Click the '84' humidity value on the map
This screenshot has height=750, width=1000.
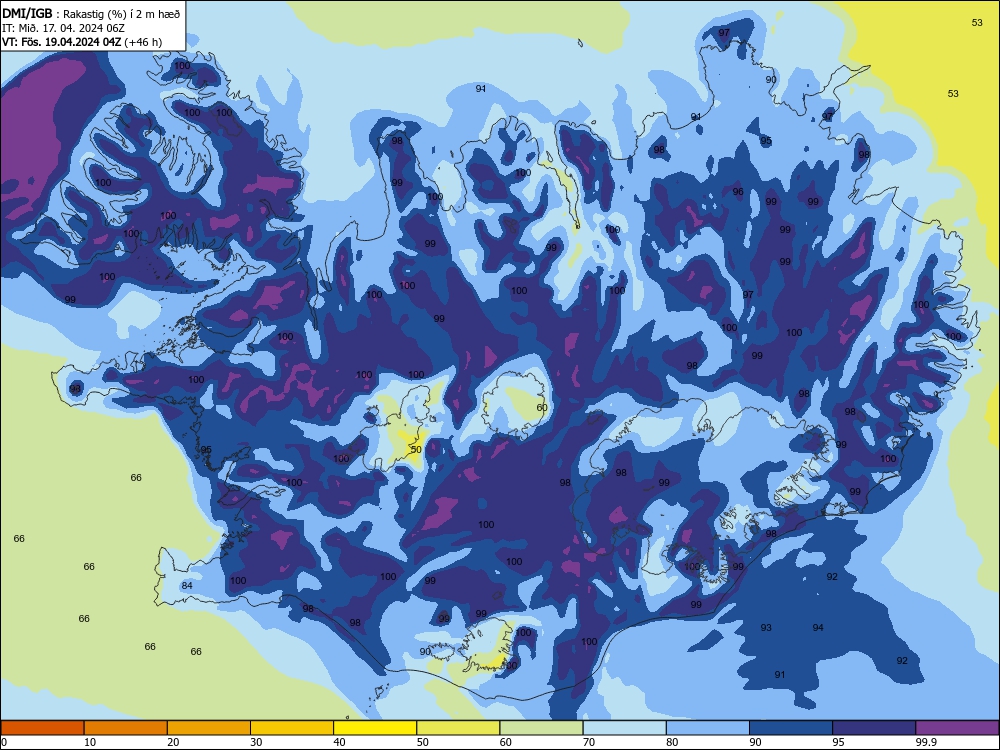pos(187,585)
